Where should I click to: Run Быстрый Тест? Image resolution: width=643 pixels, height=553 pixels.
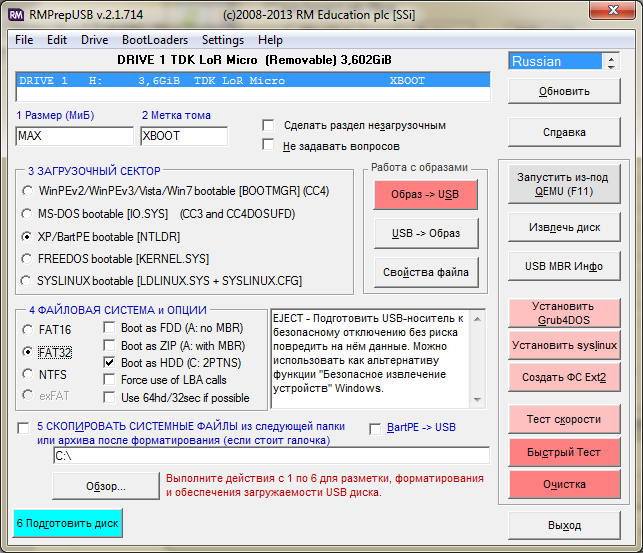pyautogui.click(x=564, y=452)
